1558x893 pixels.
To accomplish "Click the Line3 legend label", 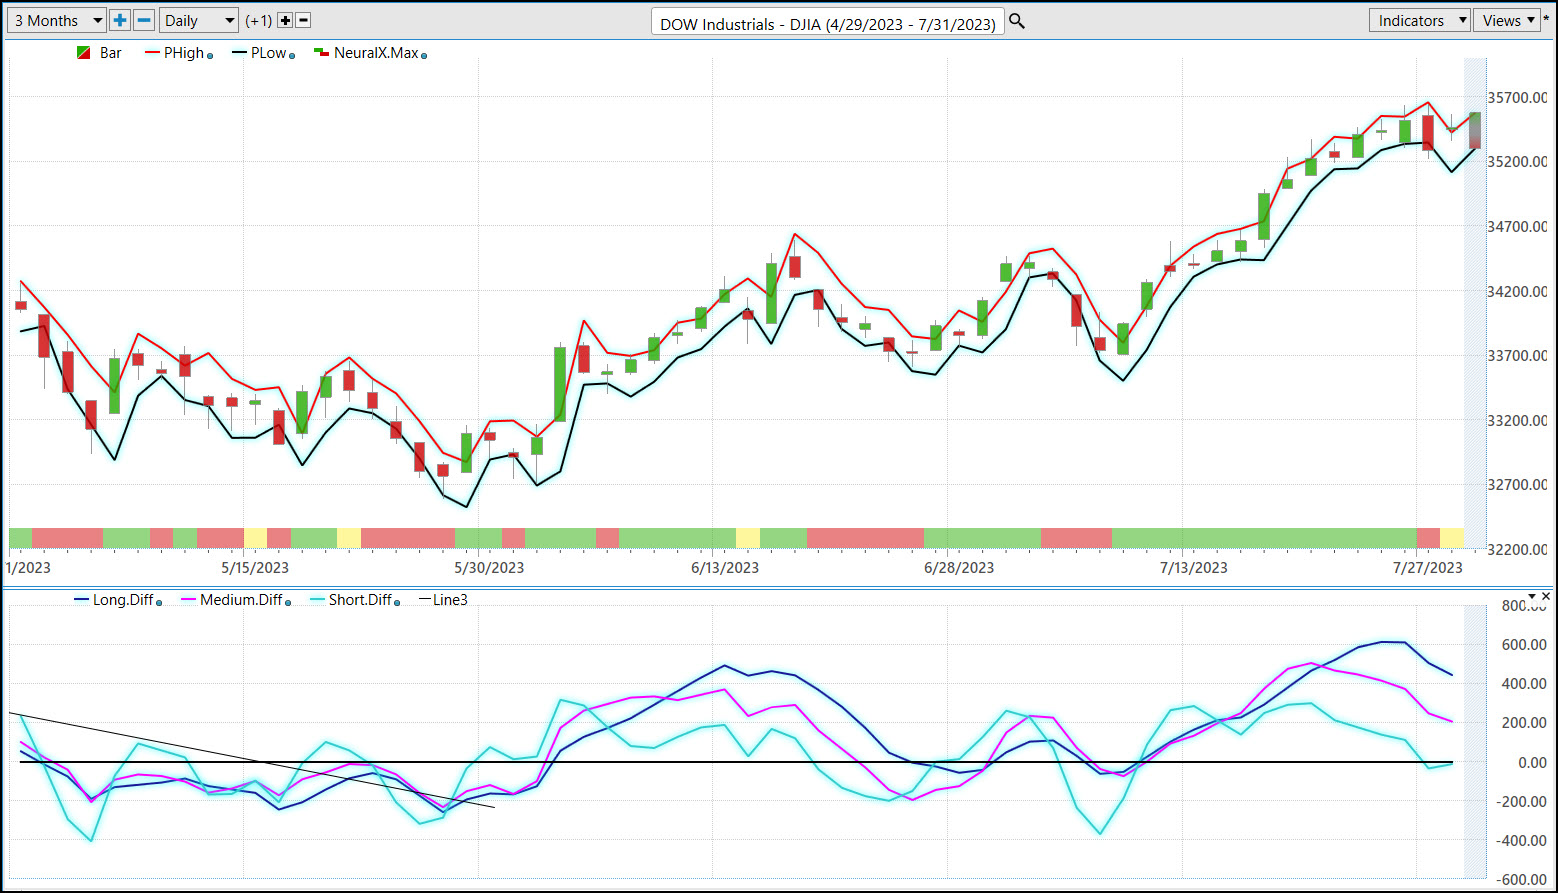I will (x=450, y=600).
